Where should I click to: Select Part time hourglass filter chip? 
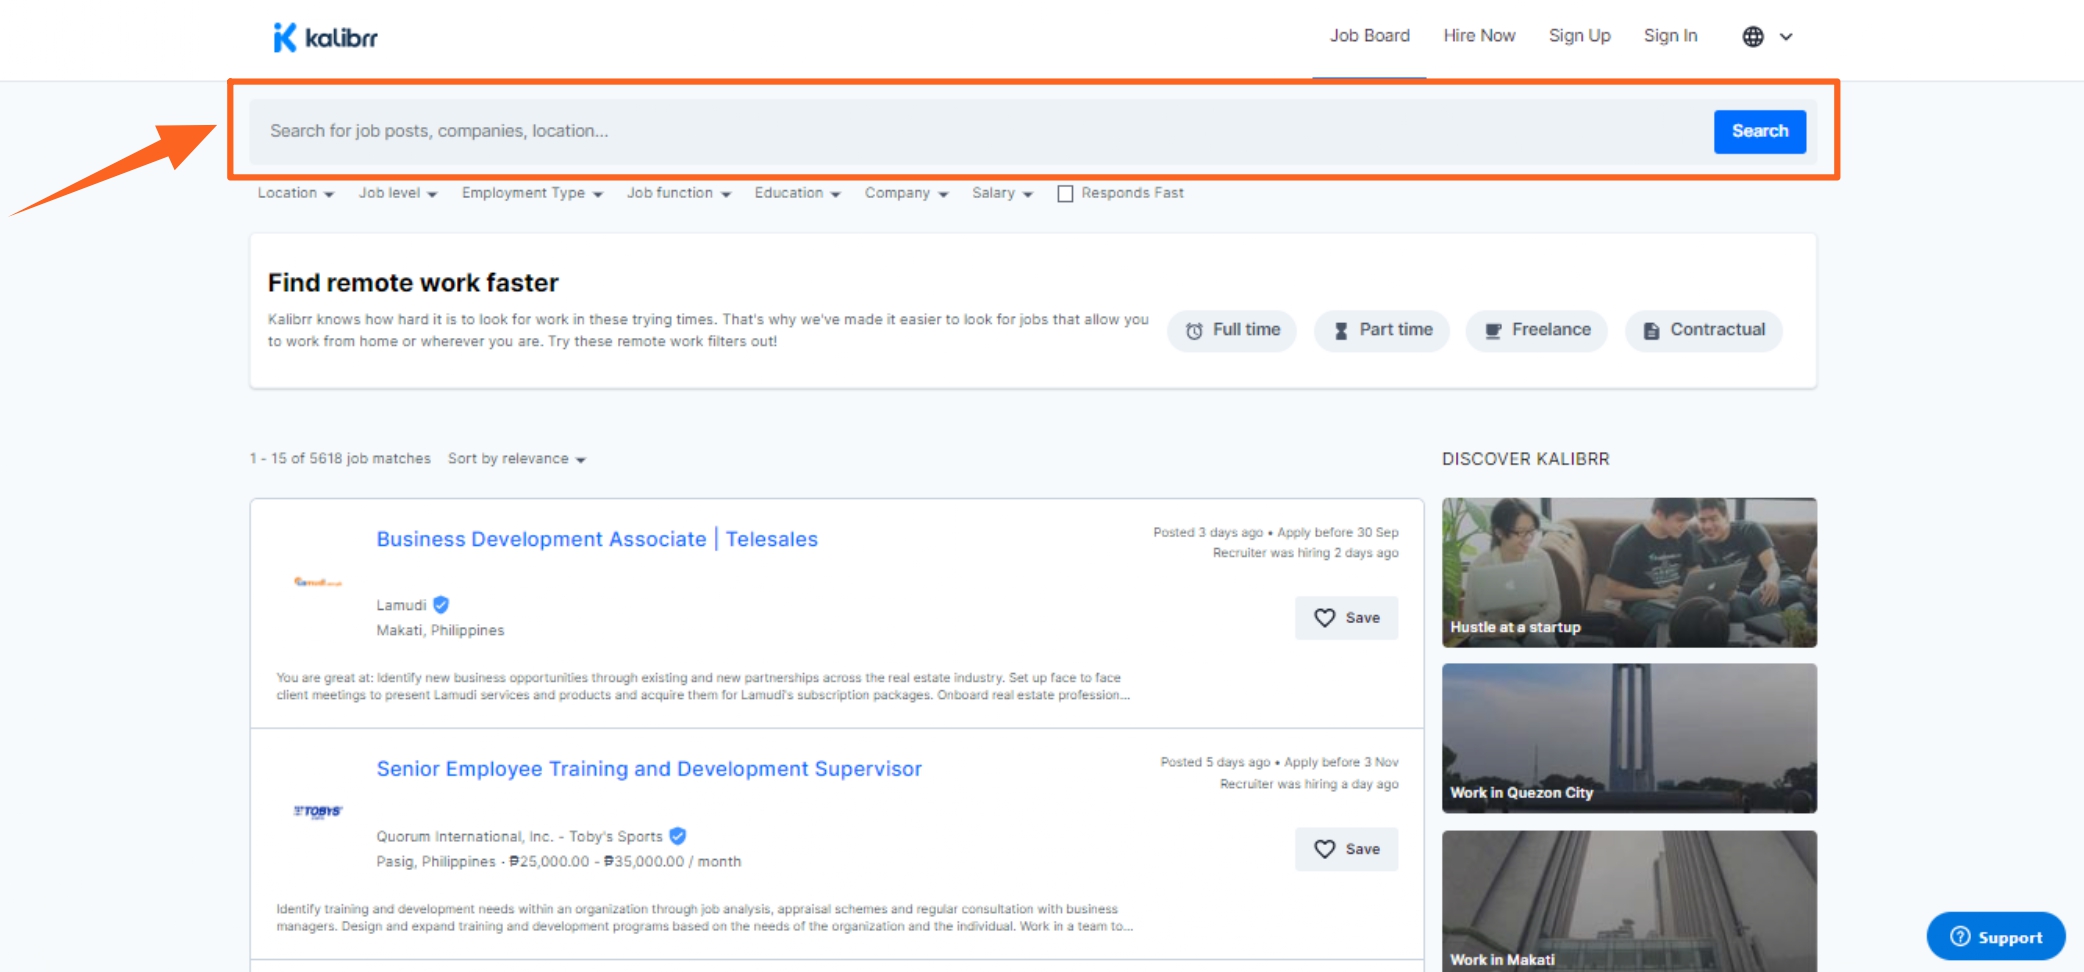(1382, 330)
